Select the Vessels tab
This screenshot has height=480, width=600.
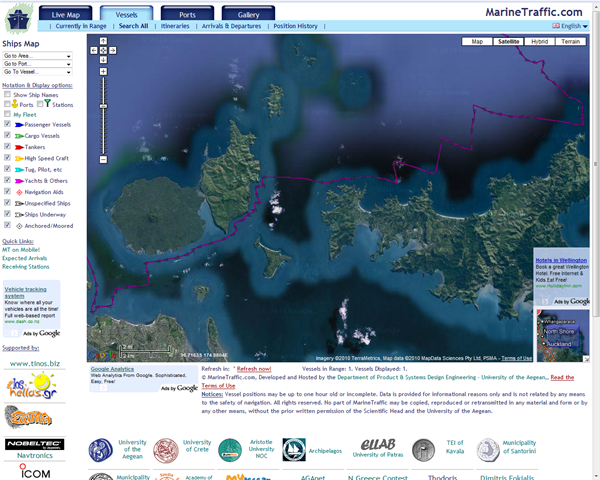tap(127, 14)
